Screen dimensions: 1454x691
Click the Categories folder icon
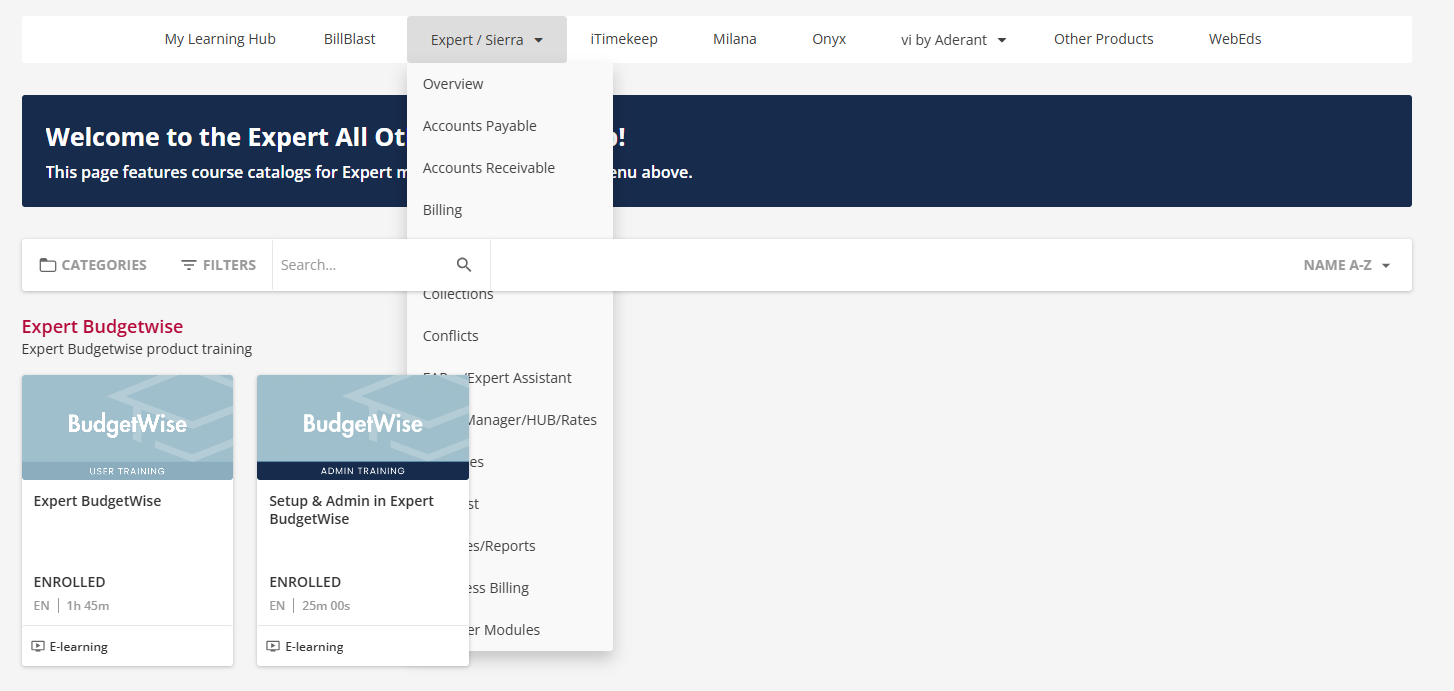[48, 265]
